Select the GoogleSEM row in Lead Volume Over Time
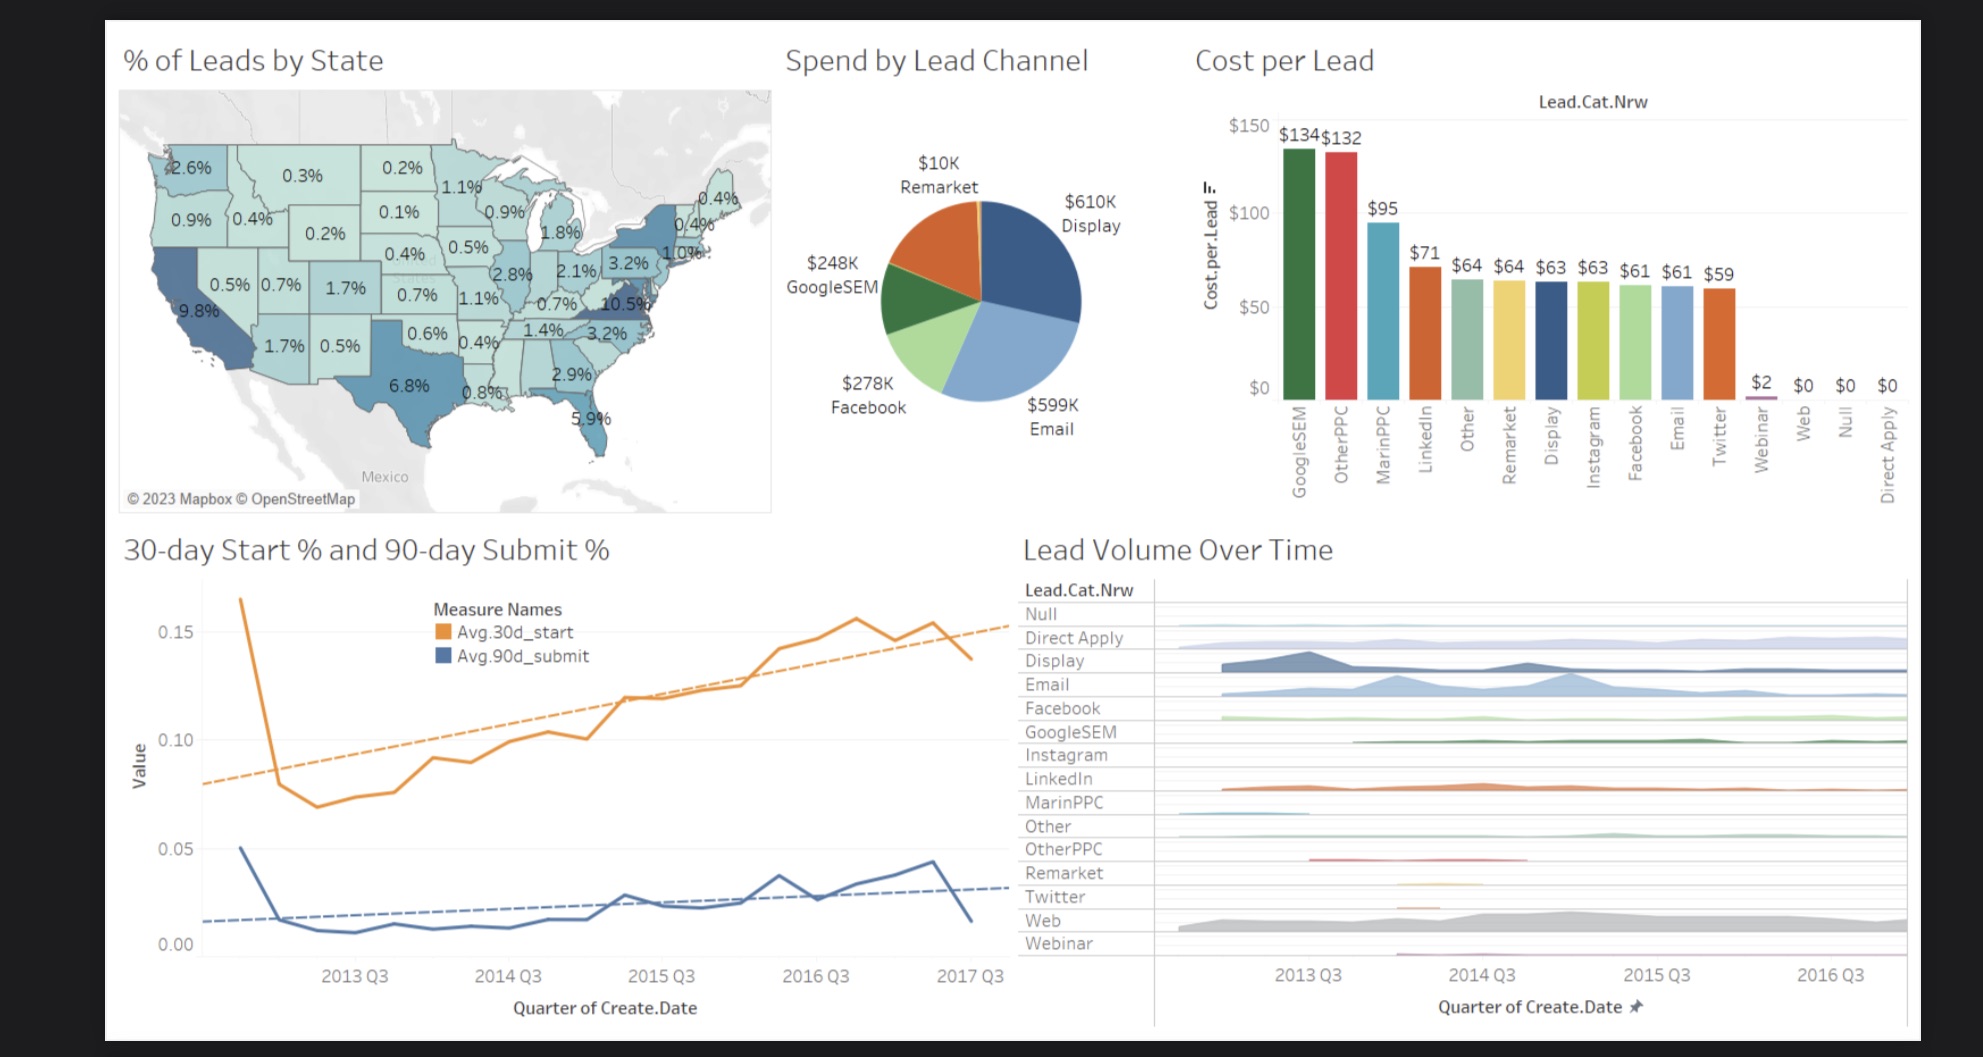Image resolution: width=1983 pixels, height=1057 pixels. click(1463, 732)
